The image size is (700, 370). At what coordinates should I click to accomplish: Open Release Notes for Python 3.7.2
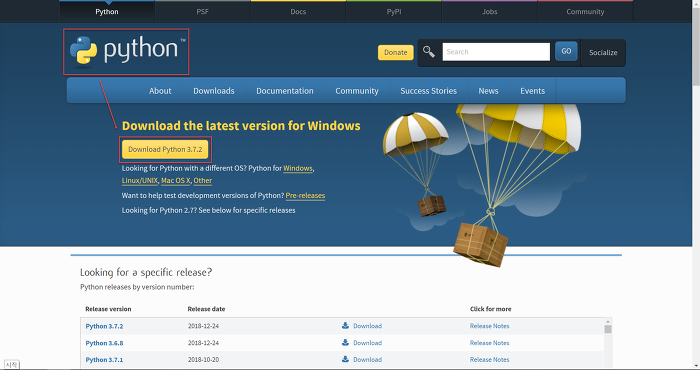pos(489,326)
